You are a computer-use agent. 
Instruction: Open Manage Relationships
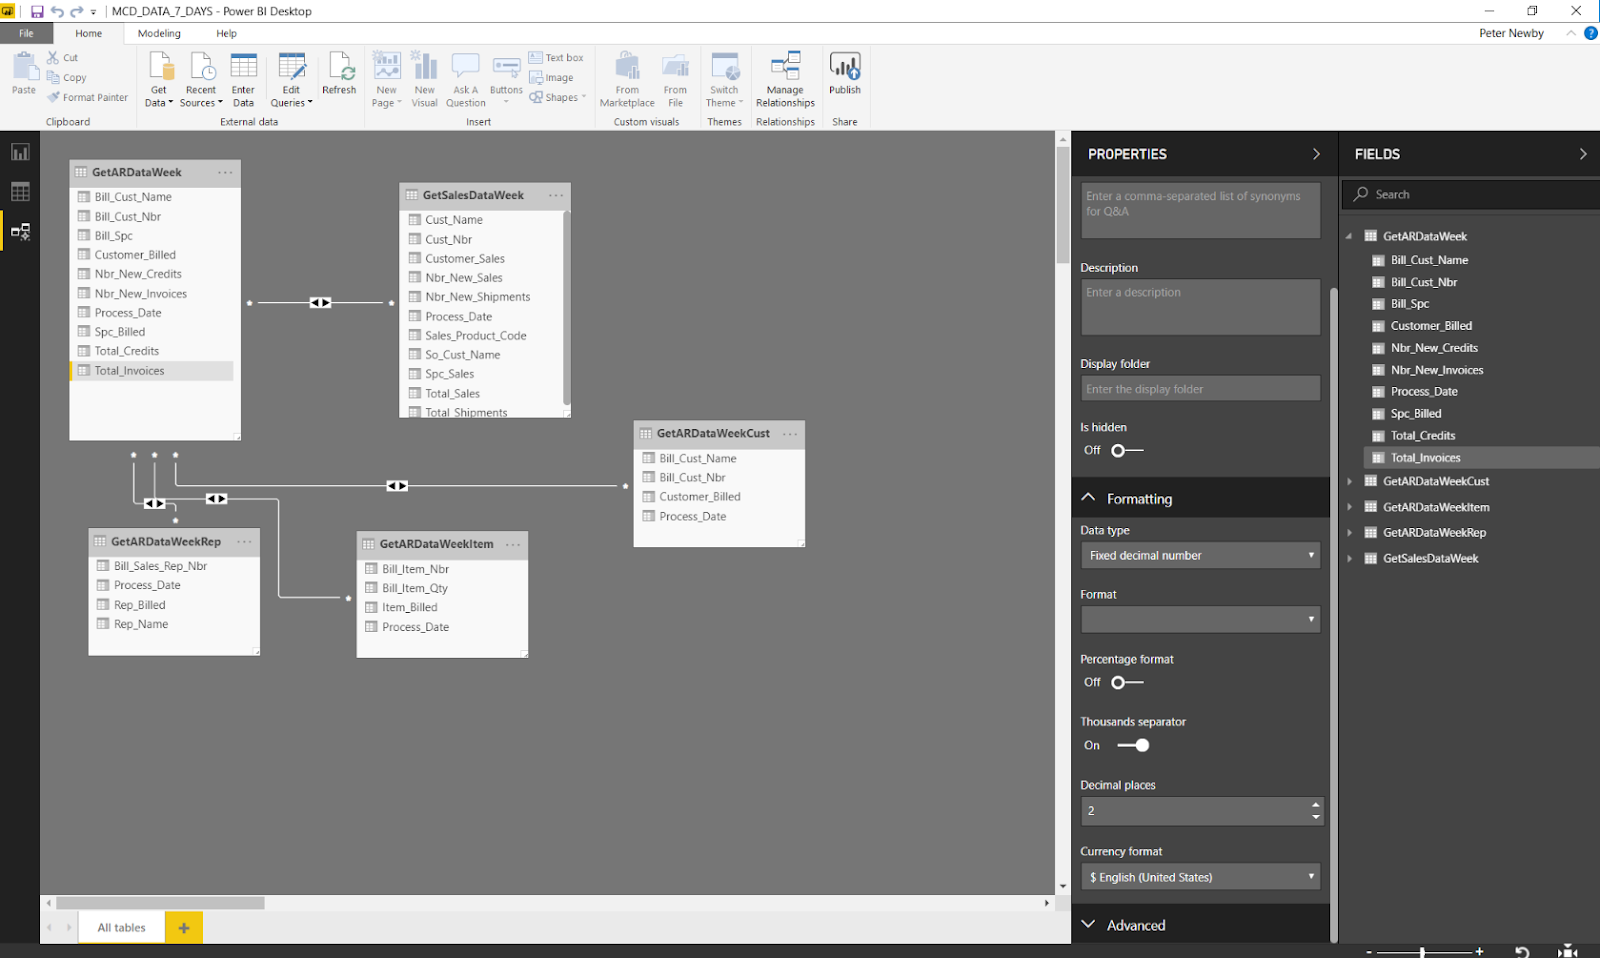tap(785, 79)
